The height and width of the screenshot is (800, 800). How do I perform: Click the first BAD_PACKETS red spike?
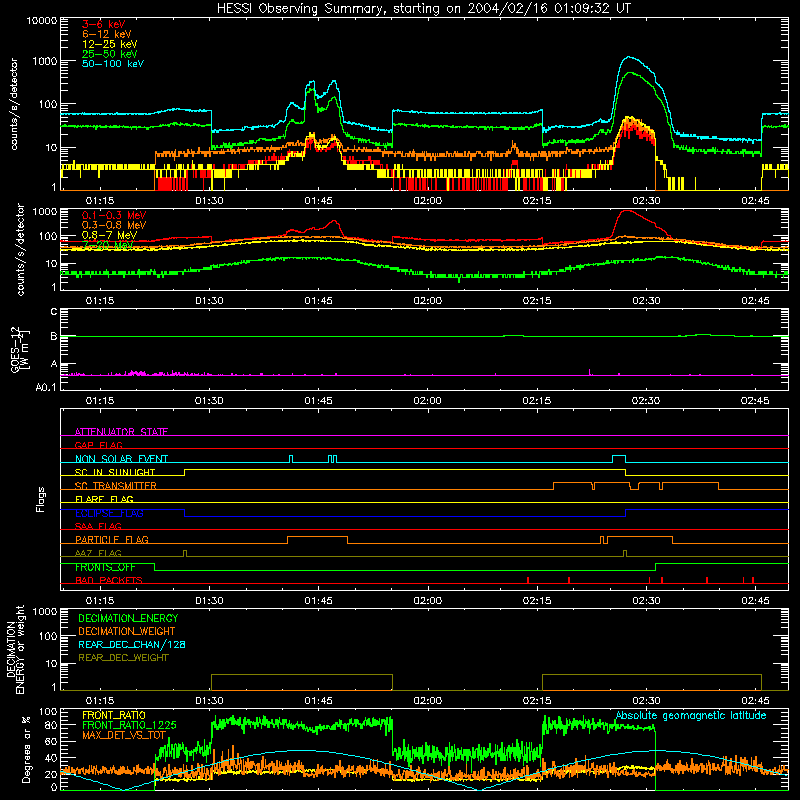pyautogui.click(x=528, y=580)
